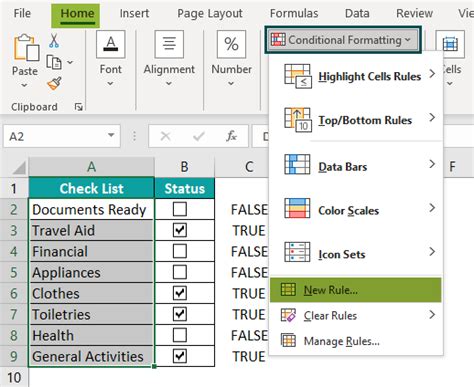Viewport: 474px width, 387px height.
Task: Select the Check List header cell
Action: pos(91,188)
